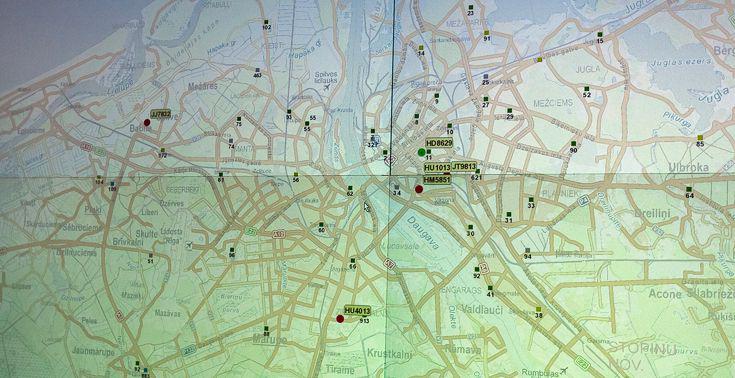Select green station marker 90
735x378 pixels.
(x=573, y=144)
